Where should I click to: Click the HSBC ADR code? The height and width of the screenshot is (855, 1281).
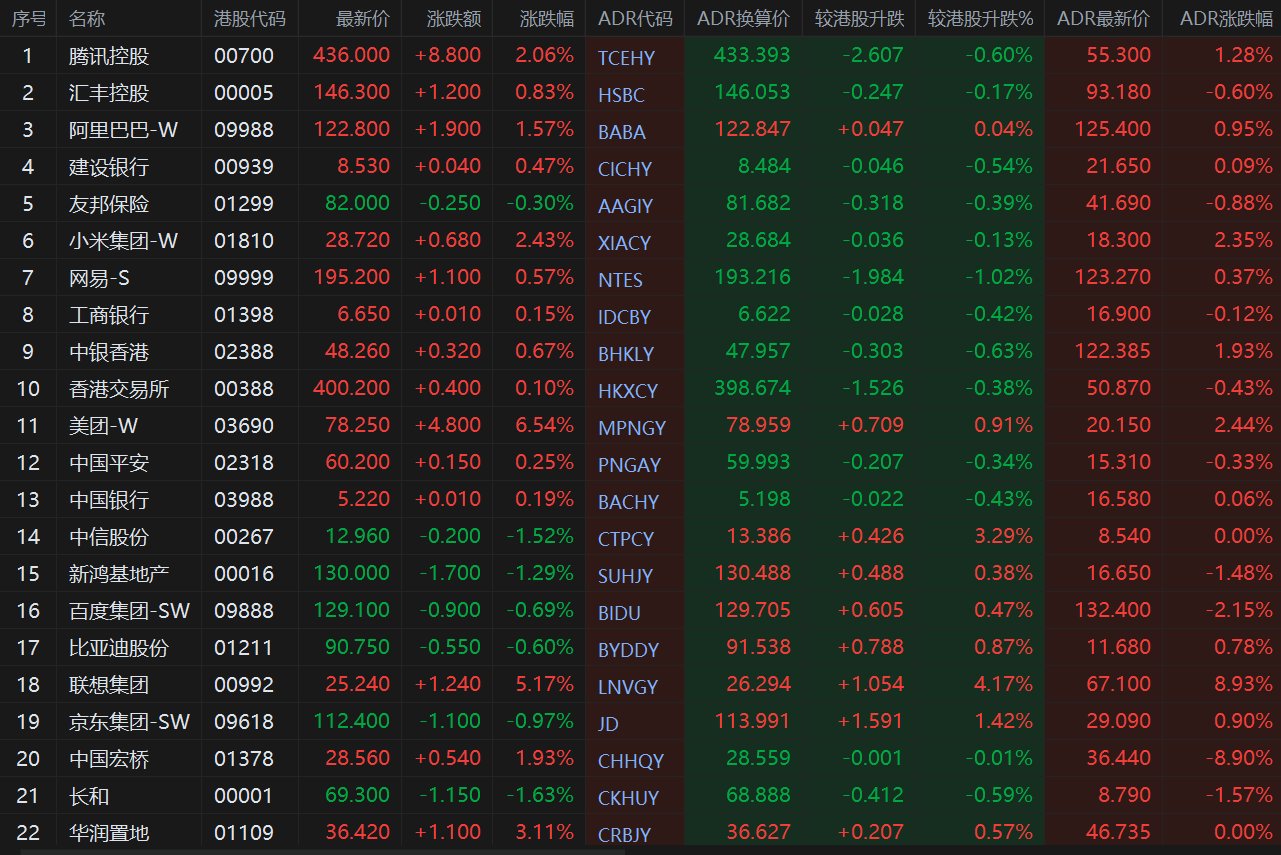tap(621, 95)
